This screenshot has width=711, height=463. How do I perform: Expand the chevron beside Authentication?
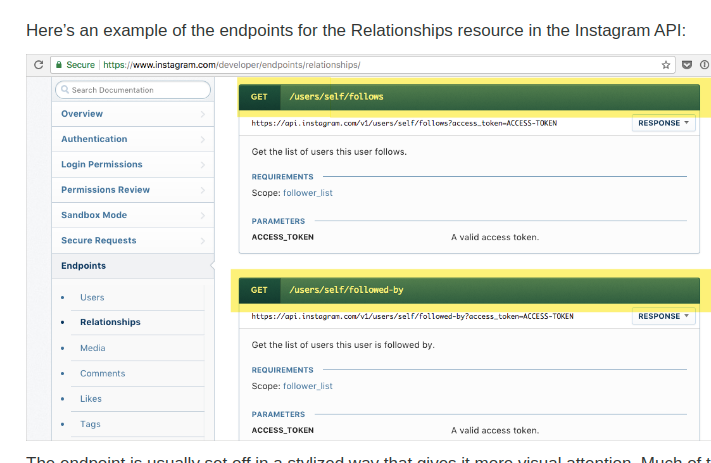click(203, 140)
